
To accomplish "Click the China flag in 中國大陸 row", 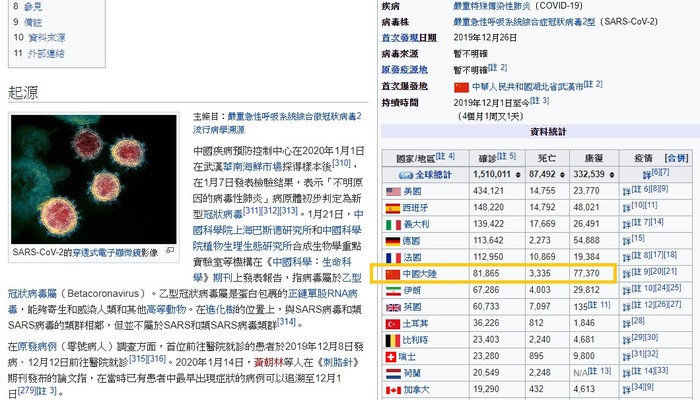I will click(393, 274).
